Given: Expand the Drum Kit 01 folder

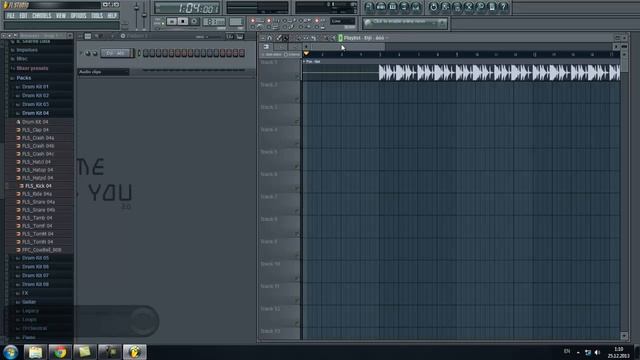Looking at the screenshot, I should (x=35, y=87).
